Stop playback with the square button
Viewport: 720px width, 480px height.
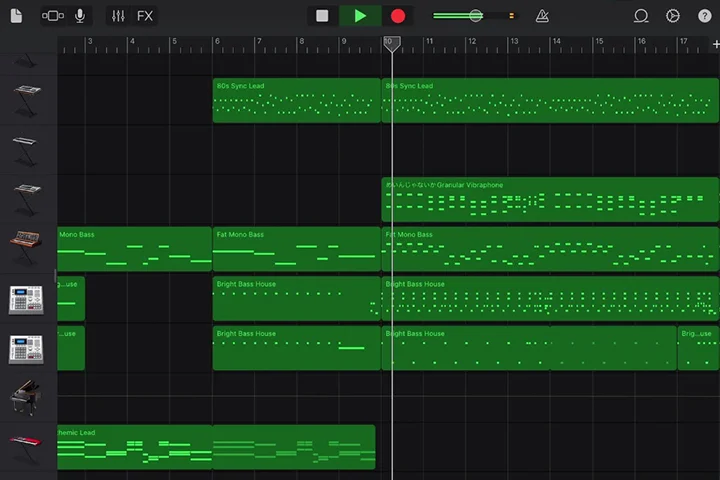pos(322,16)
